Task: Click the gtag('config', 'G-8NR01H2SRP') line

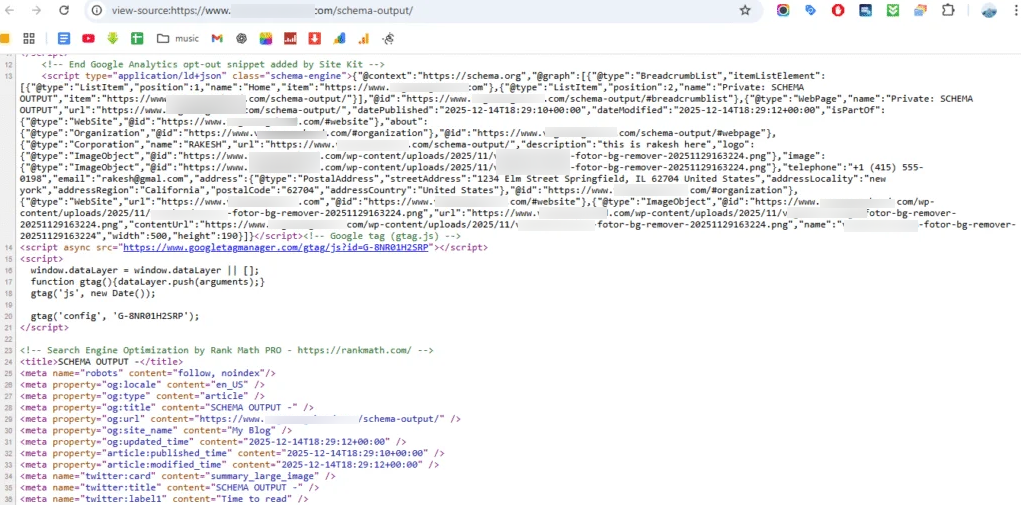Action: (115, 316)
